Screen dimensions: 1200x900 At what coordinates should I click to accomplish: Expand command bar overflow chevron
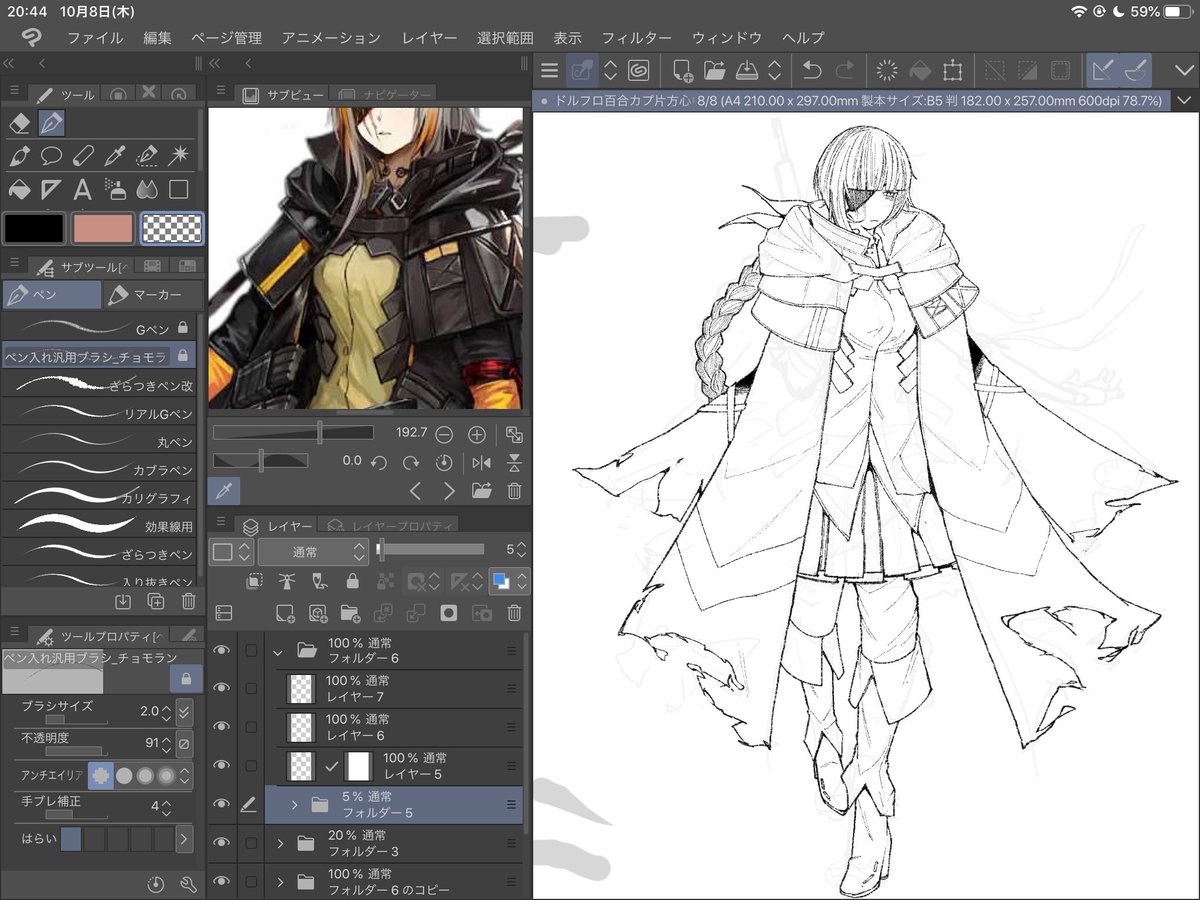pyautogui.click(x=1184, y=70)
